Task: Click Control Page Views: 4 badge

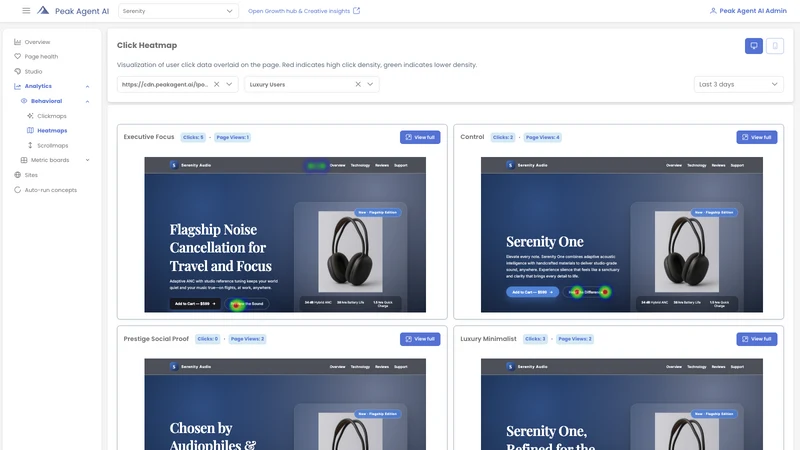Action: click(x=543, y=137)
